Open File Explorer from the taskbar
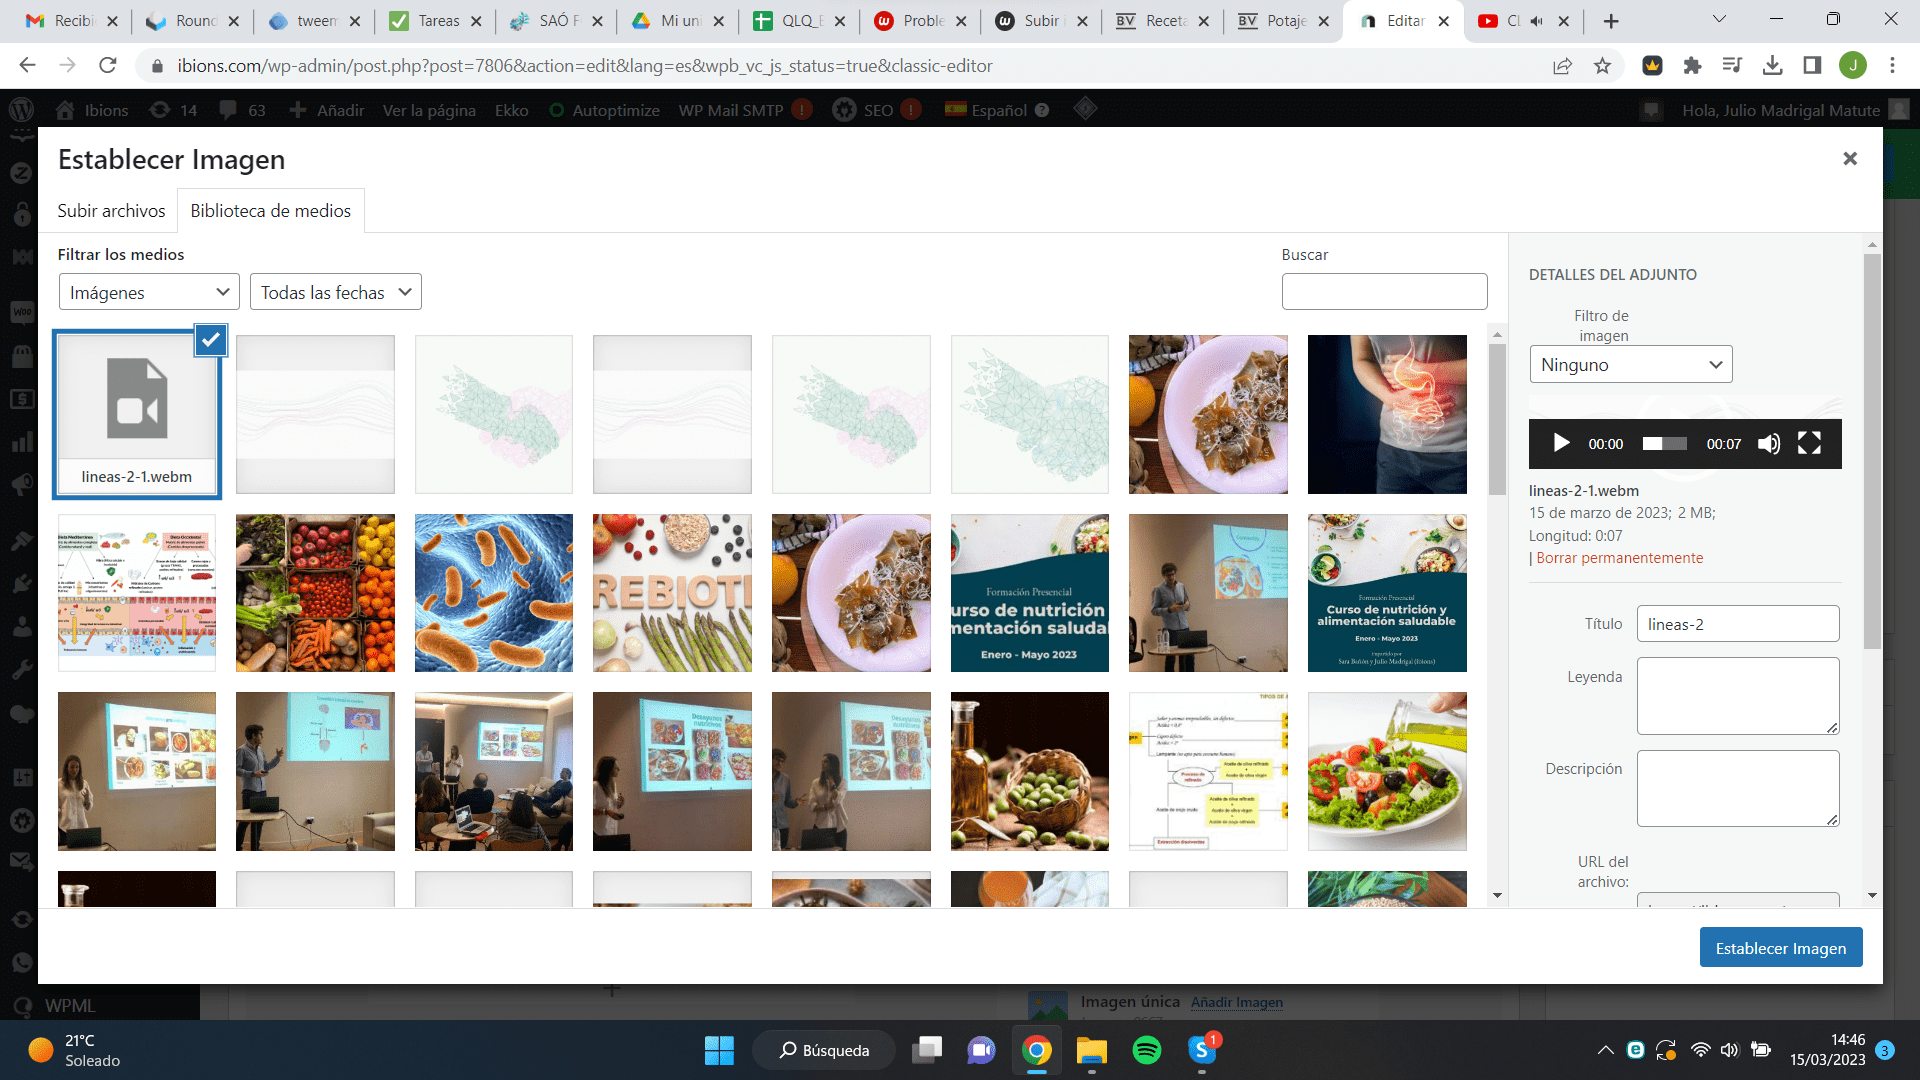 click(x=1091, y=1050)
